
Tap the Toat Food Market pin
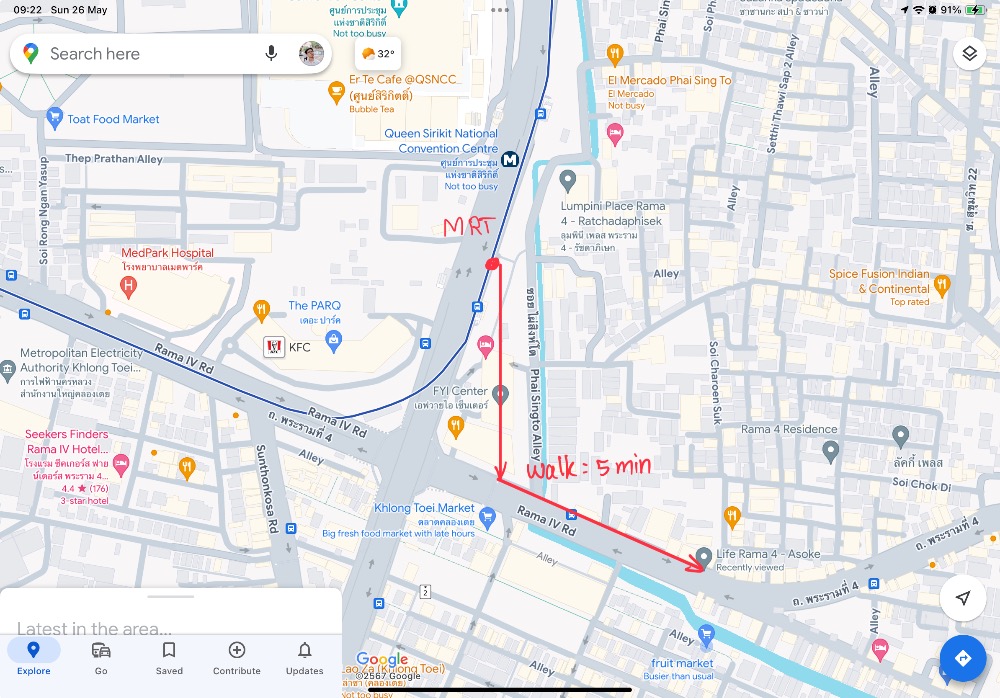55,119
